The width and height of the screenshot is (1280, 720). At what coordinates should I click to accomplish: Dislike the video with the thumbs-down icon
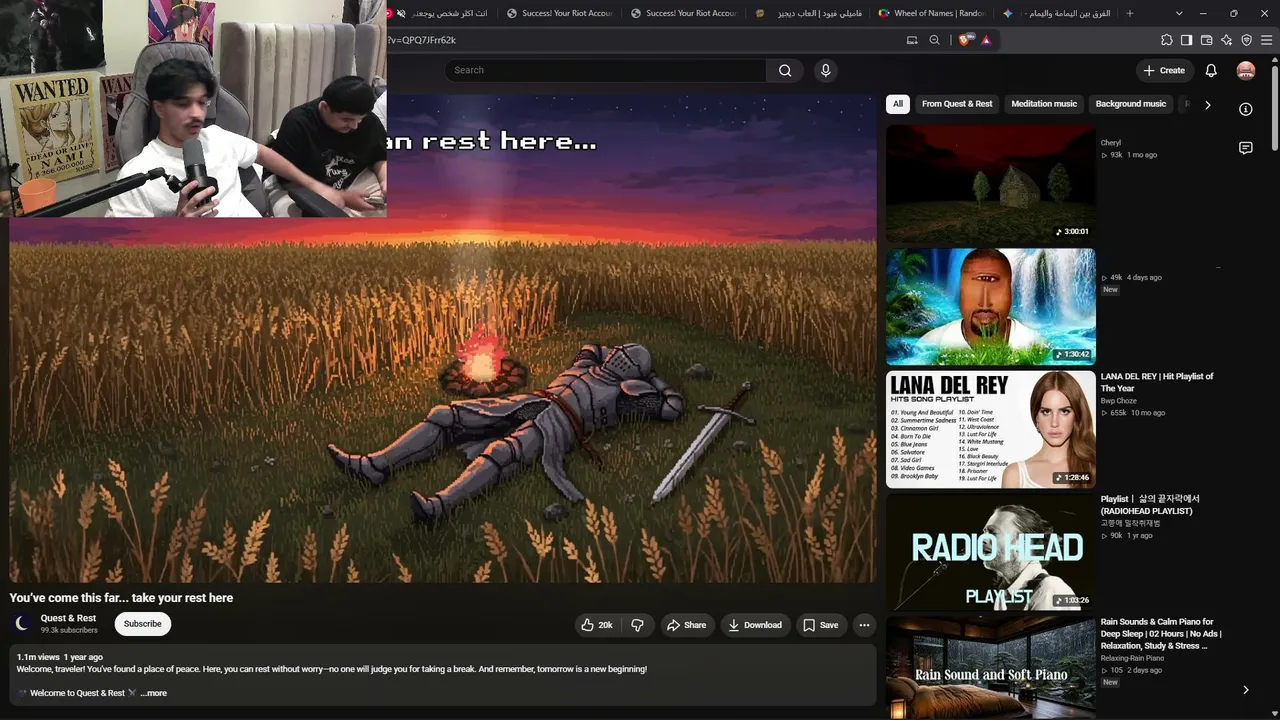pos(638,625)
